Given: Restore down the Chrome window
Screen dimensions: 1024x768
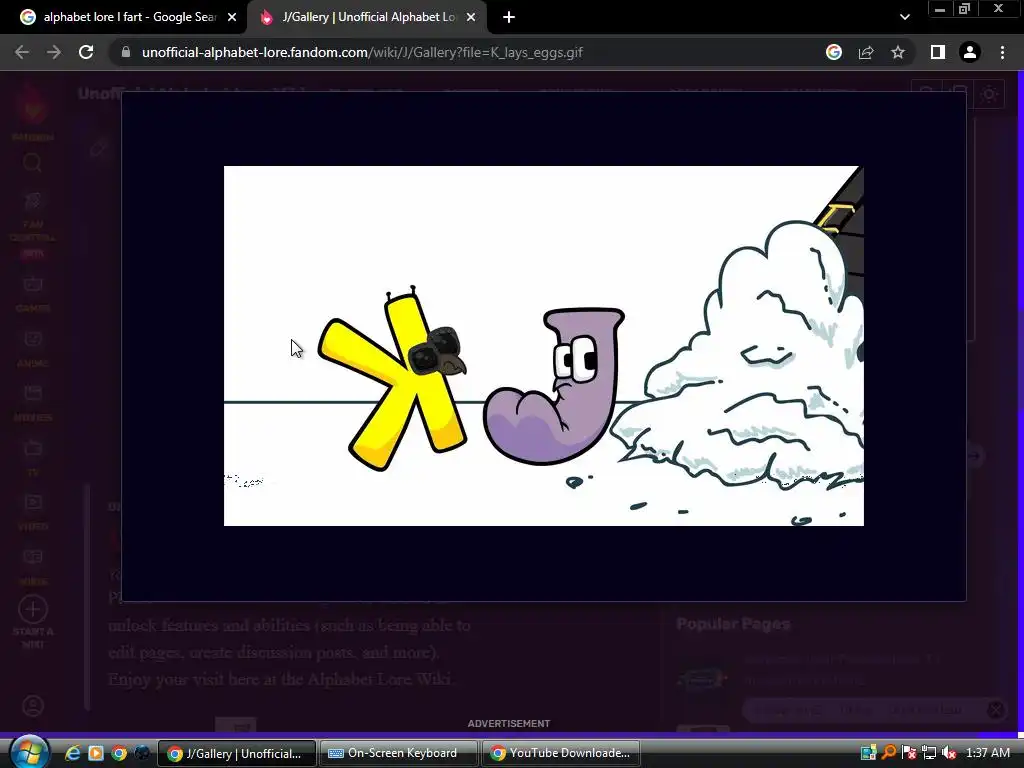Looking at the screenshot, I should coord(965,8).
